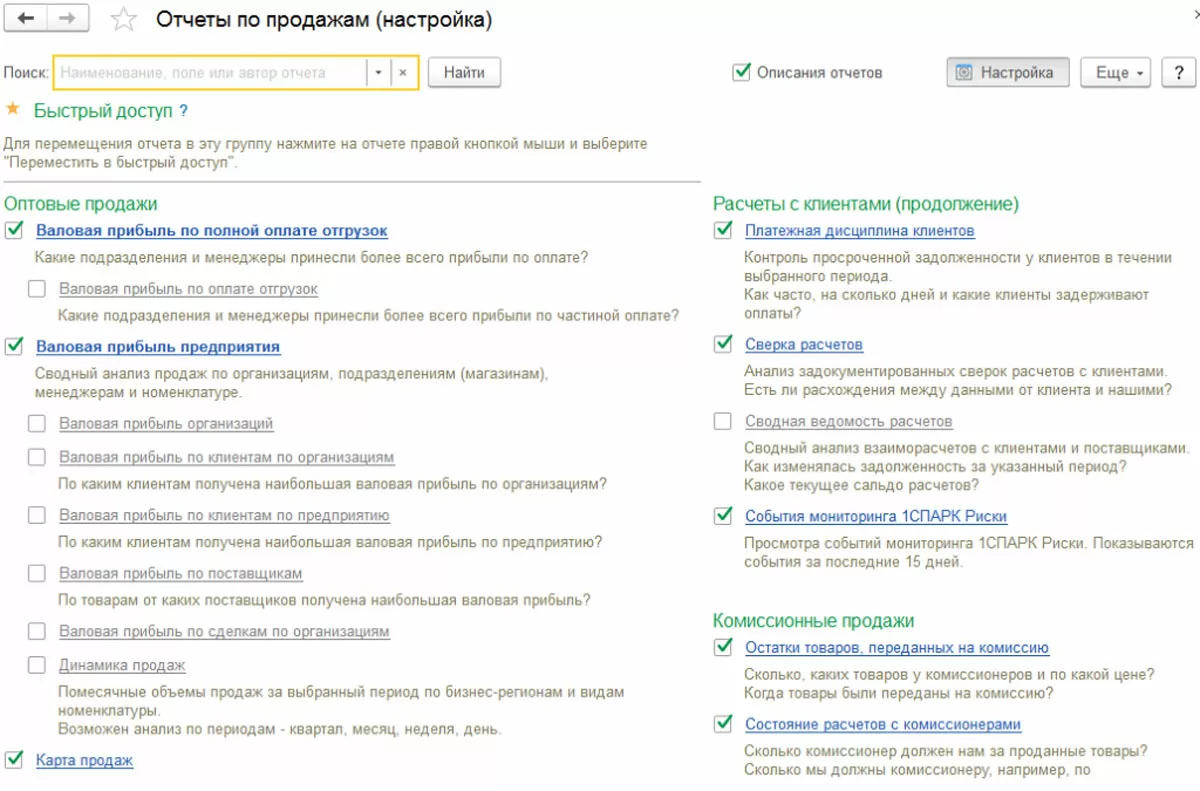
Task: Disable the Сверка расчетов checkbox
Action: pos(723,344)
